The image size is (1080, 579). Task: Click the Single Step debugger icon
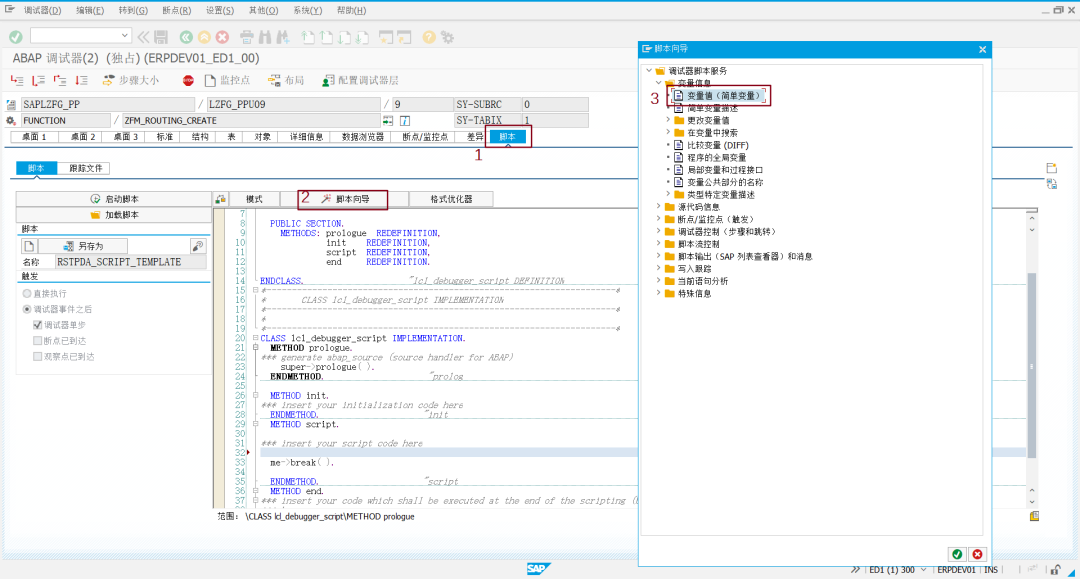tap(17, 81)
